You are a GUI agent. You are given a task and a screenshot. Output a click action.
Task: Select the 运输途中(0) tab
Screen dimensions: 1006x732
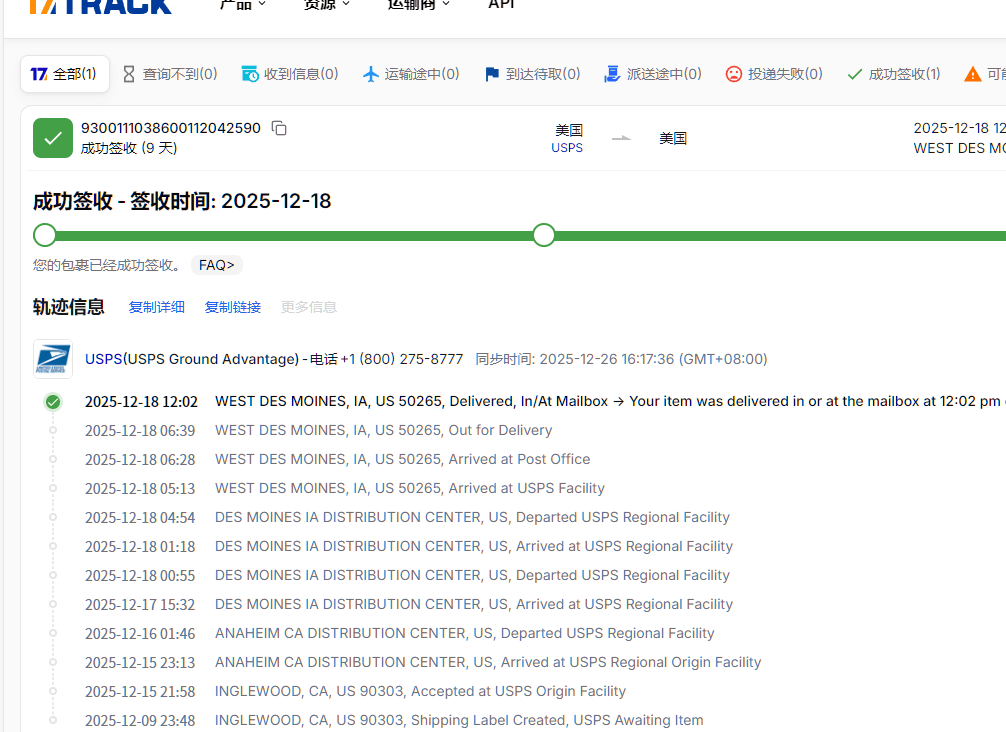point(411,74)
